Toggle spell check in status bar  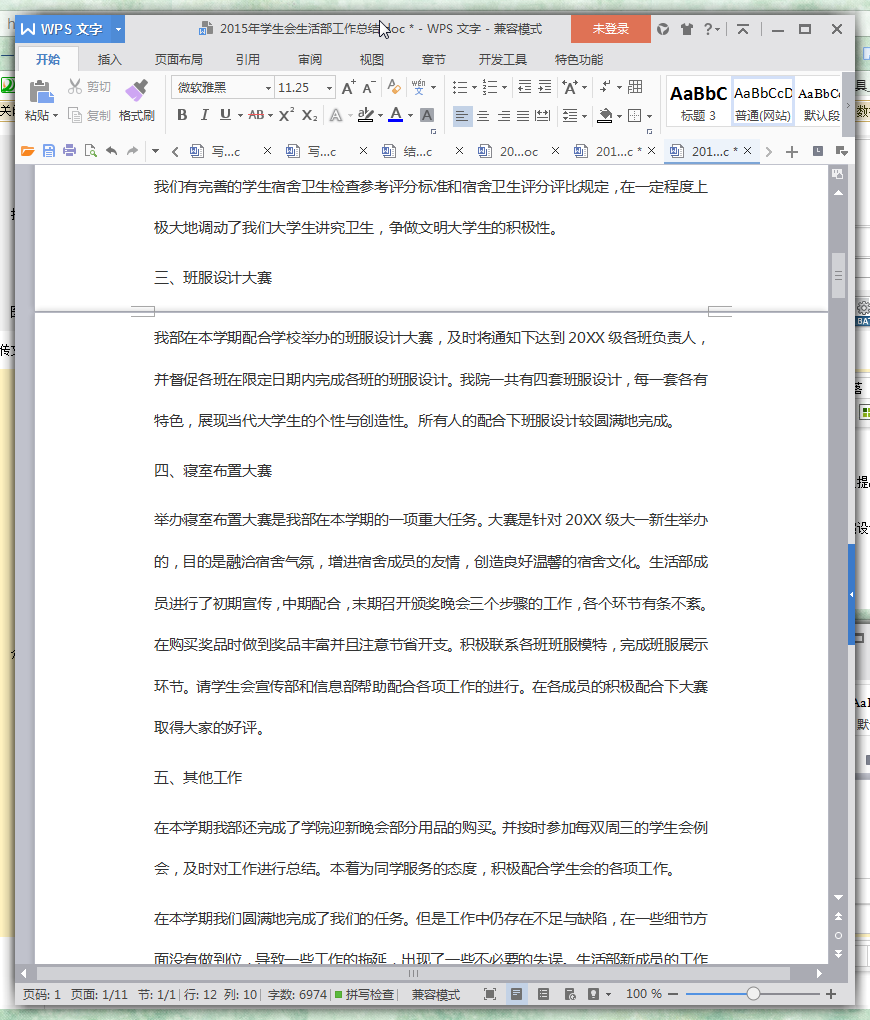pyautogui.click(x=365, y=995)
